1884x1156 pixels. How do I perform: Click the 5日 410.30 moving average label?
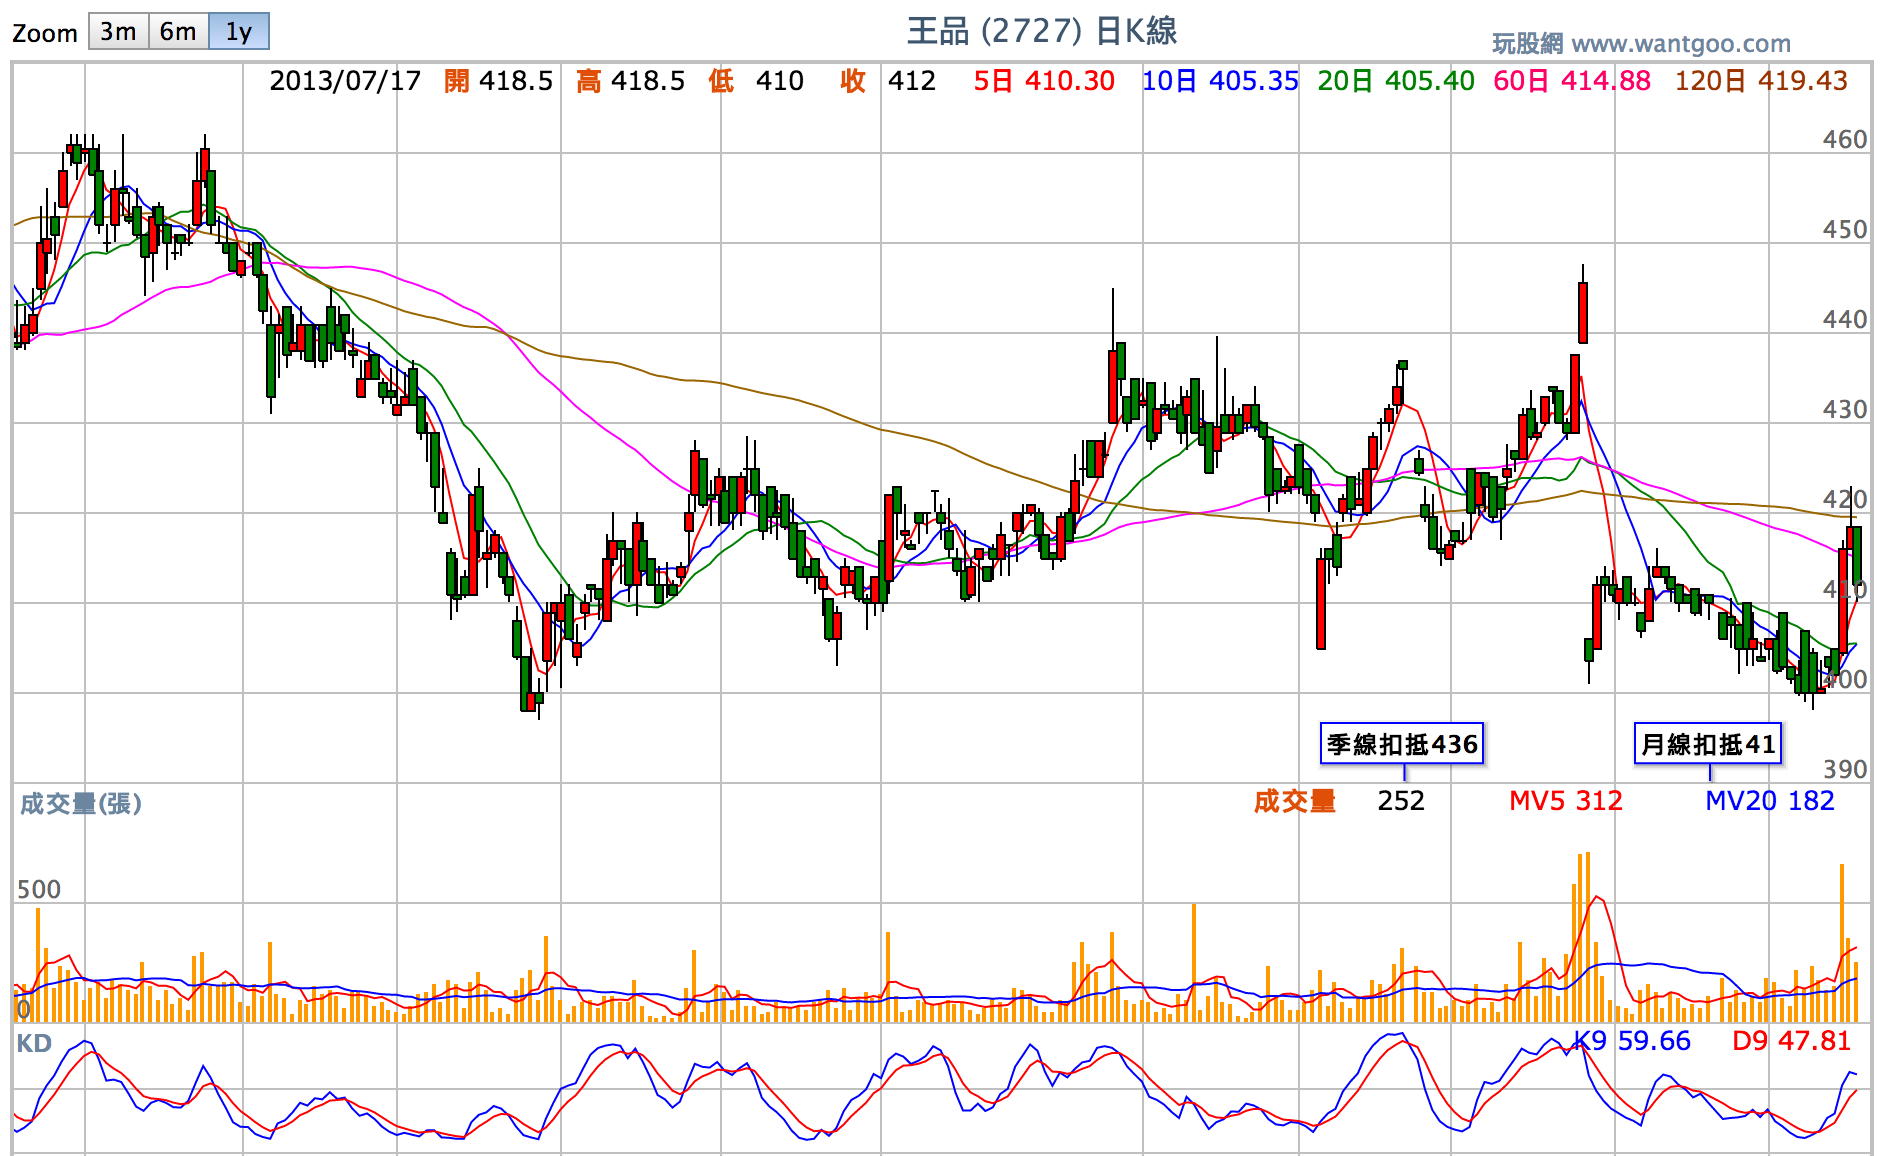[1044, 81]
